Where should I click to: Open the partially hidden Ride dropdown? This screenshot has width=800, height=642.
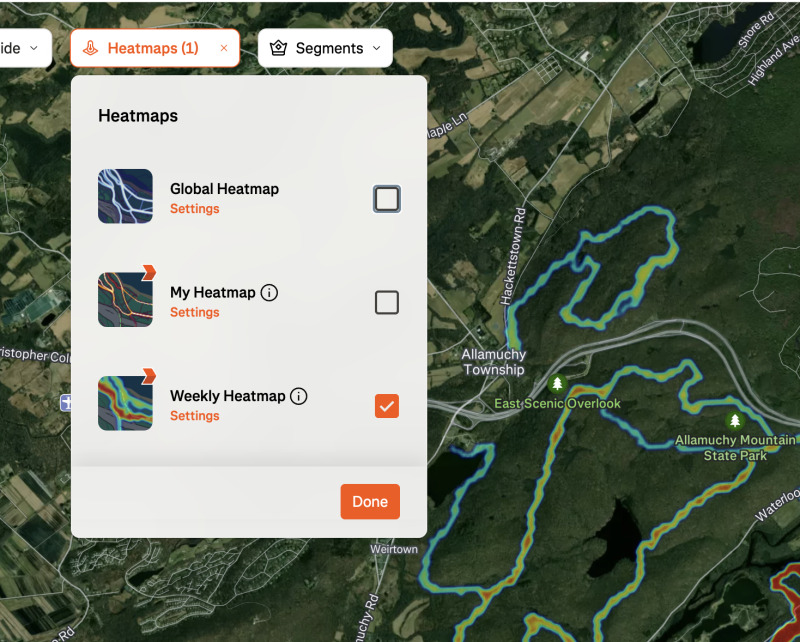(22, 48)
